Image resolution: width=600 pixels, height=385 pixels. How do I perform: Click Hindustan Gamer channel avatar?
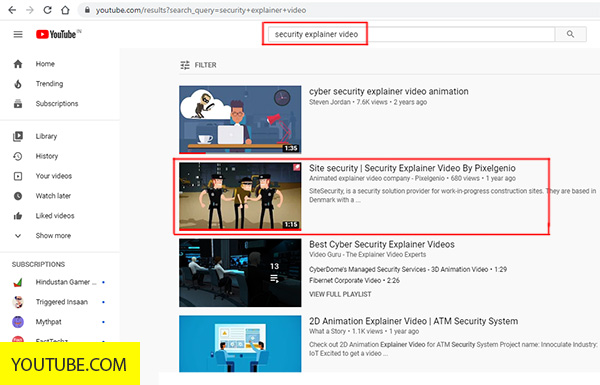(x=18, y=282)
